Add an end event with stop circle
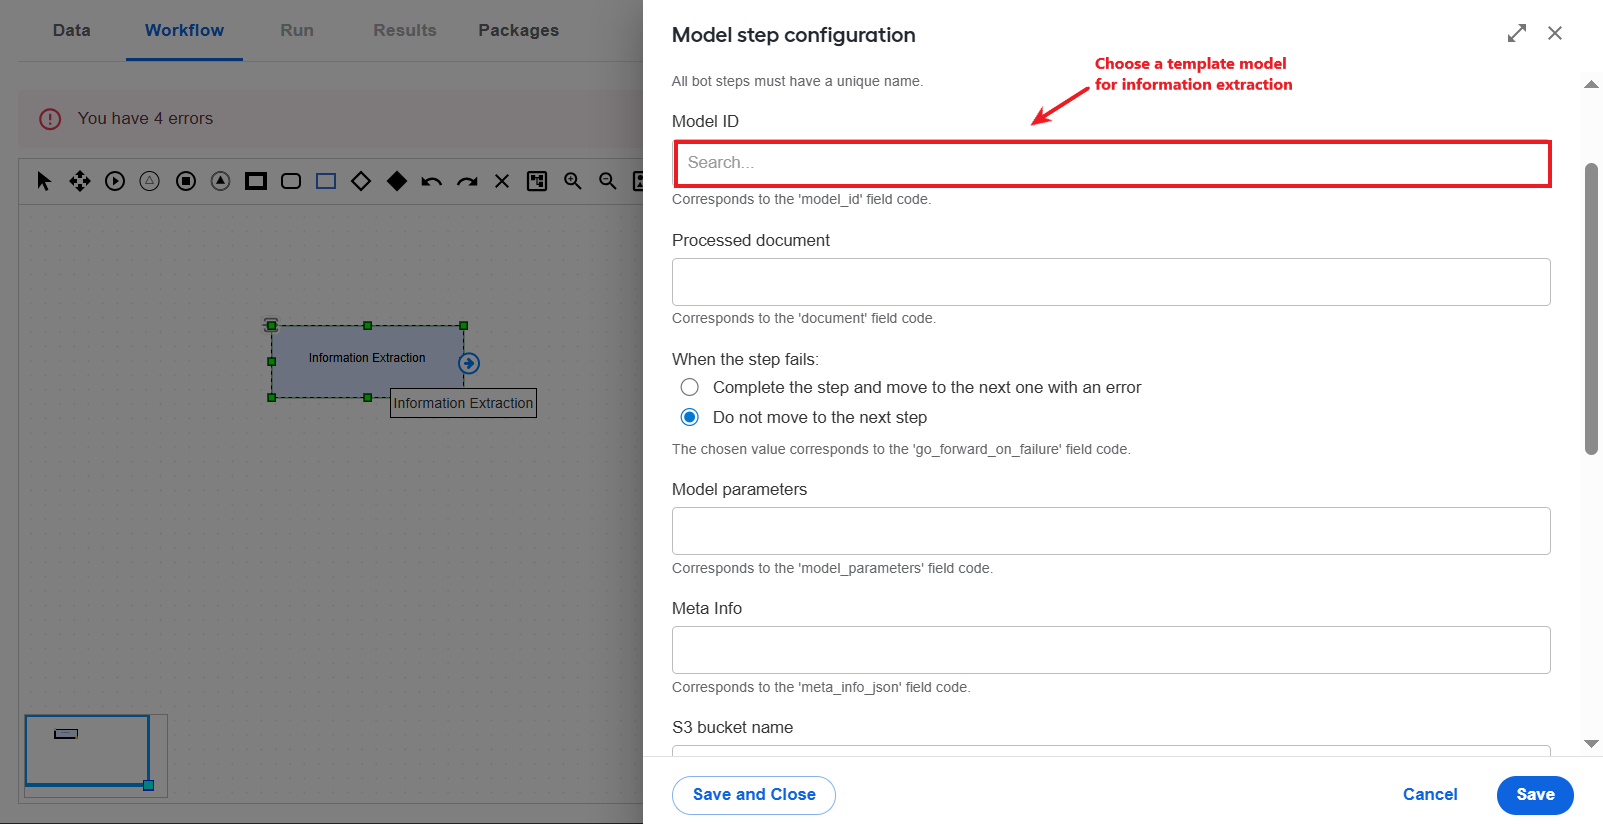 click(186, 181)
